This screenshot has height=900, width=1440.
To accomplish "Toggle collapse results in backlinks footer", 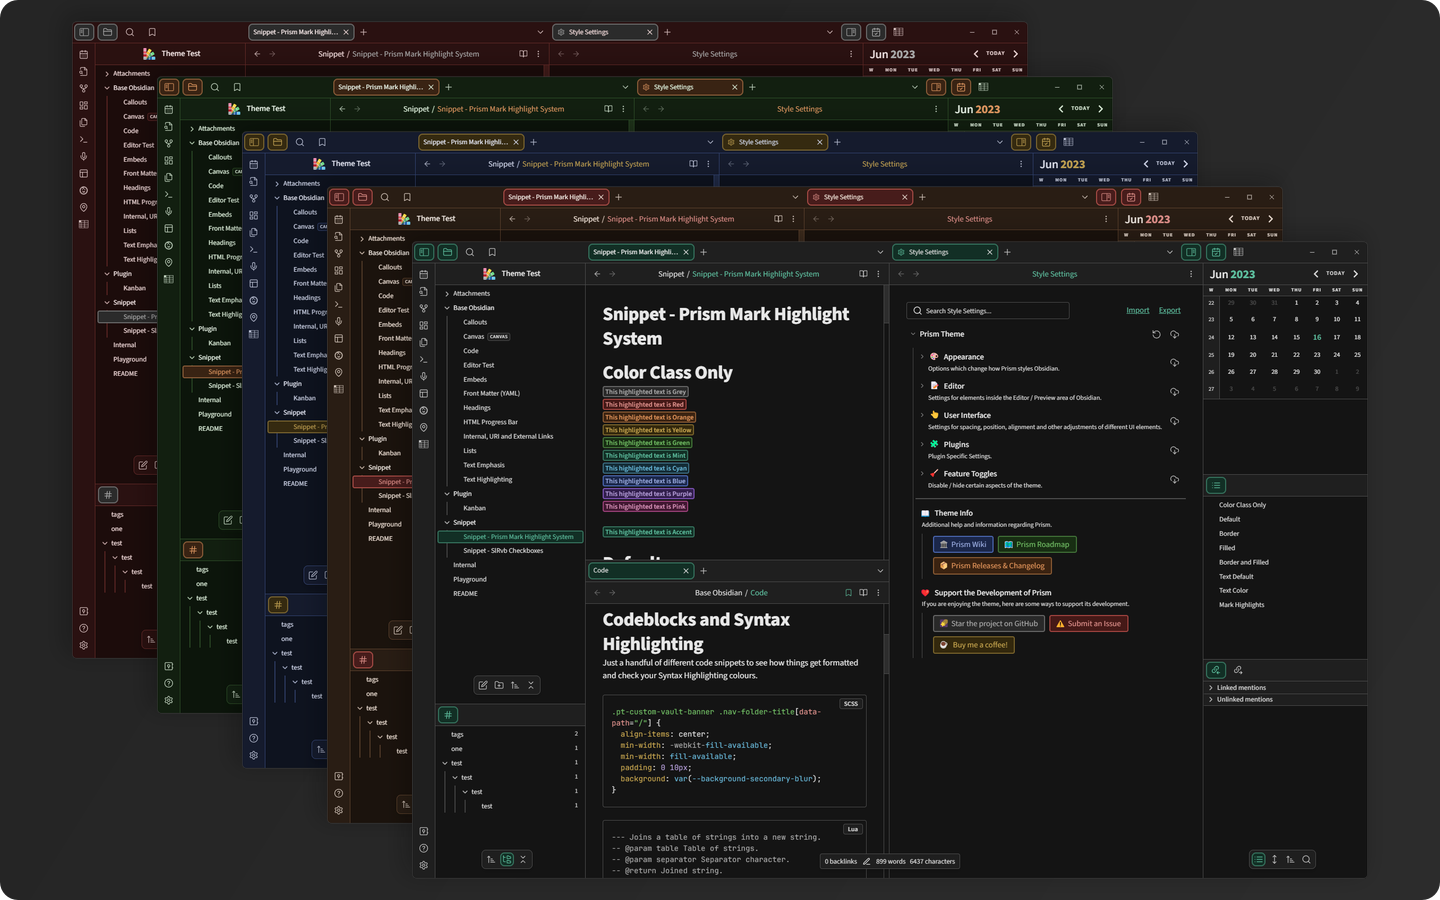I will [x=1258, y=859].
